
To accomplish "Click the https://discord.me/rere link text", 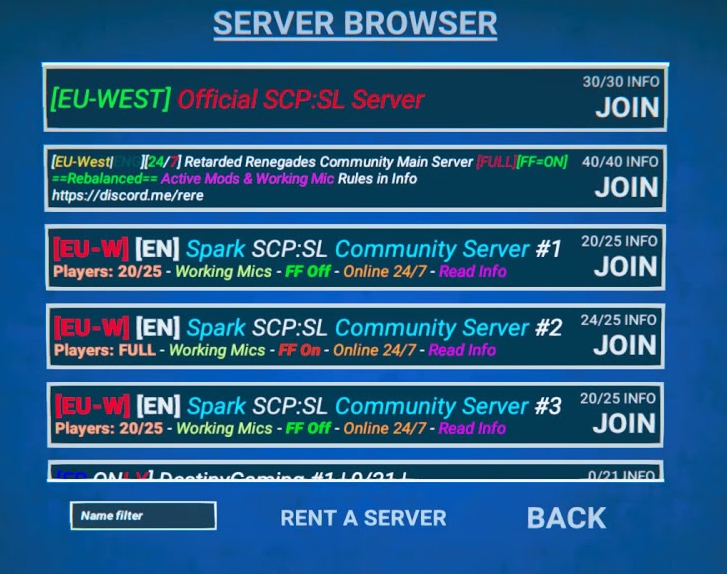I will tap(128, 195).
